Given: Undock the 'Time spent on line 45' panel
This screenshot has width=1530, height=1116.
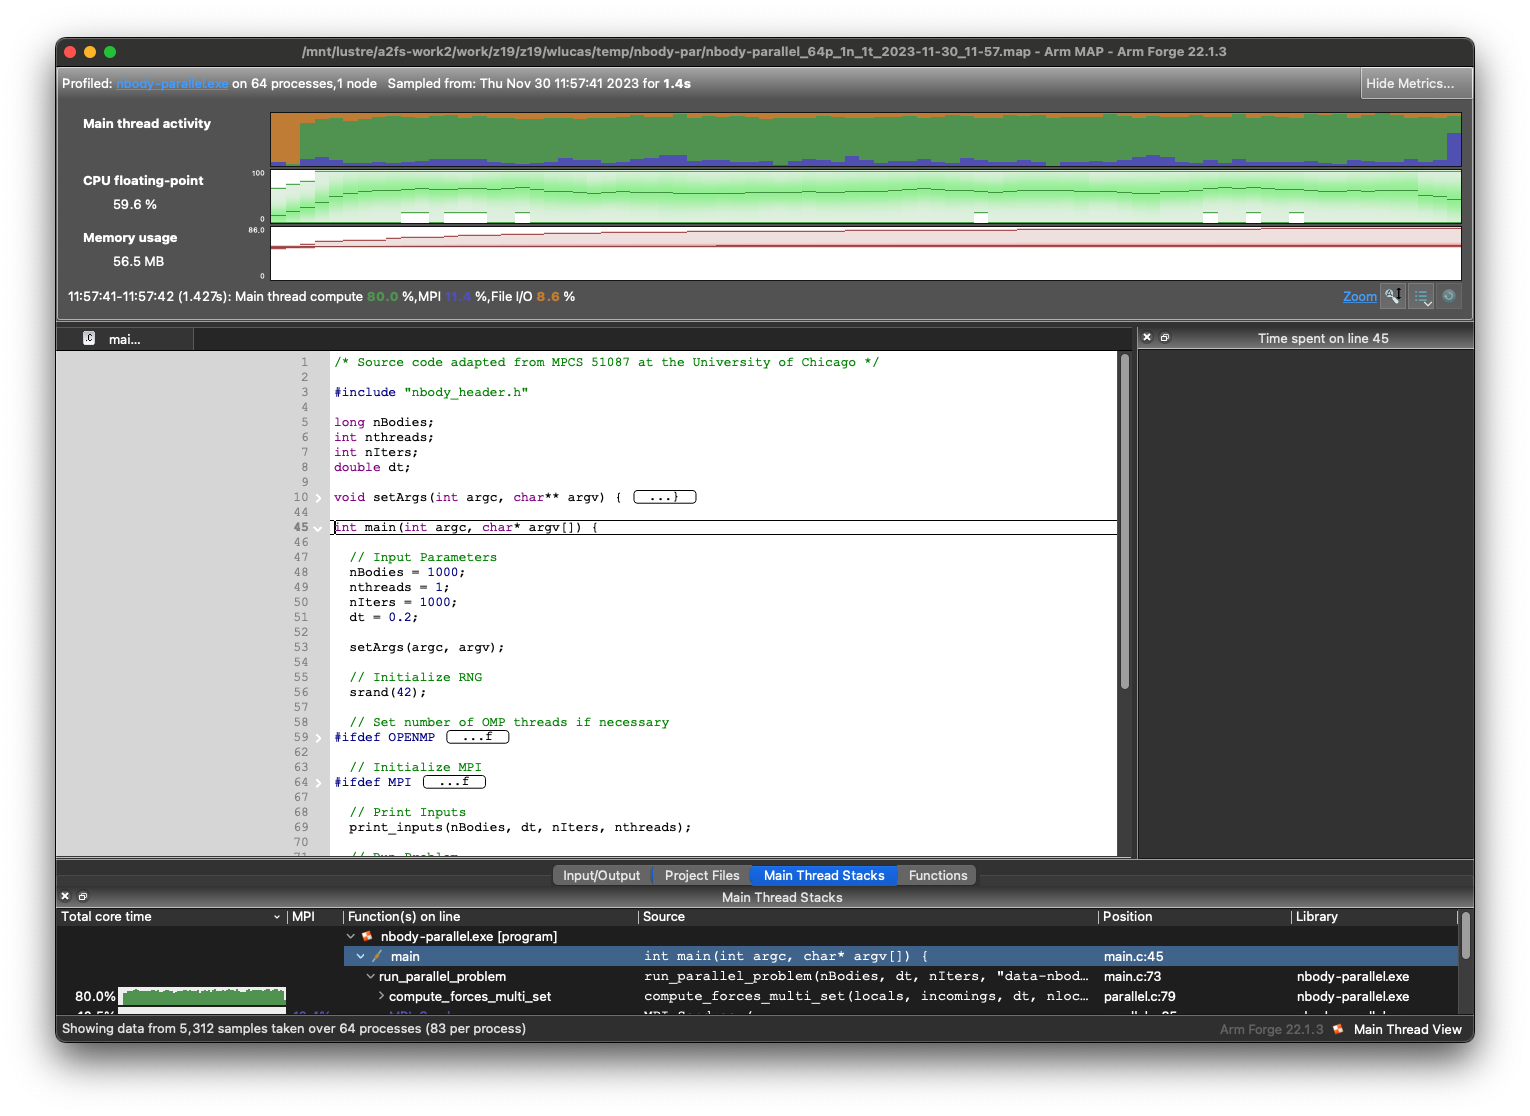Looking at the screenshot, I should click(1165, 338).
